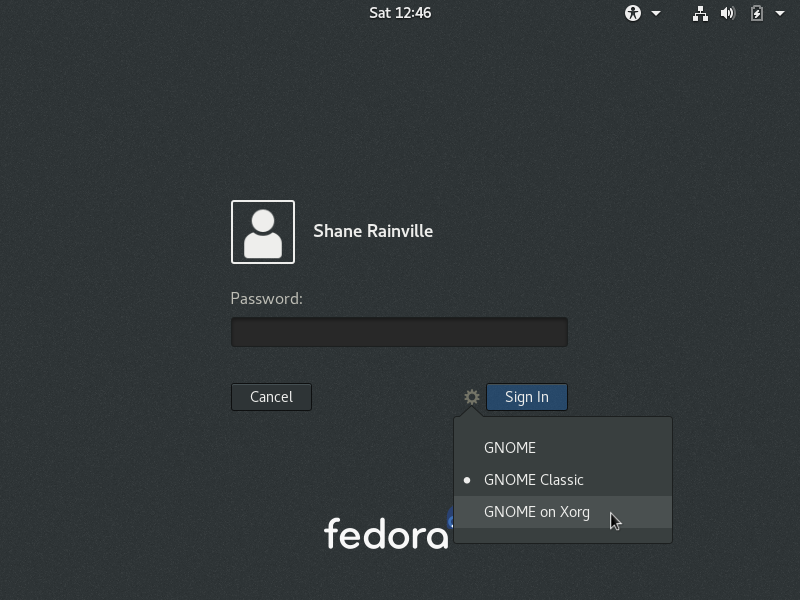
Task: Click the Shane Rainville avatar picture
Action: [263, 232]
